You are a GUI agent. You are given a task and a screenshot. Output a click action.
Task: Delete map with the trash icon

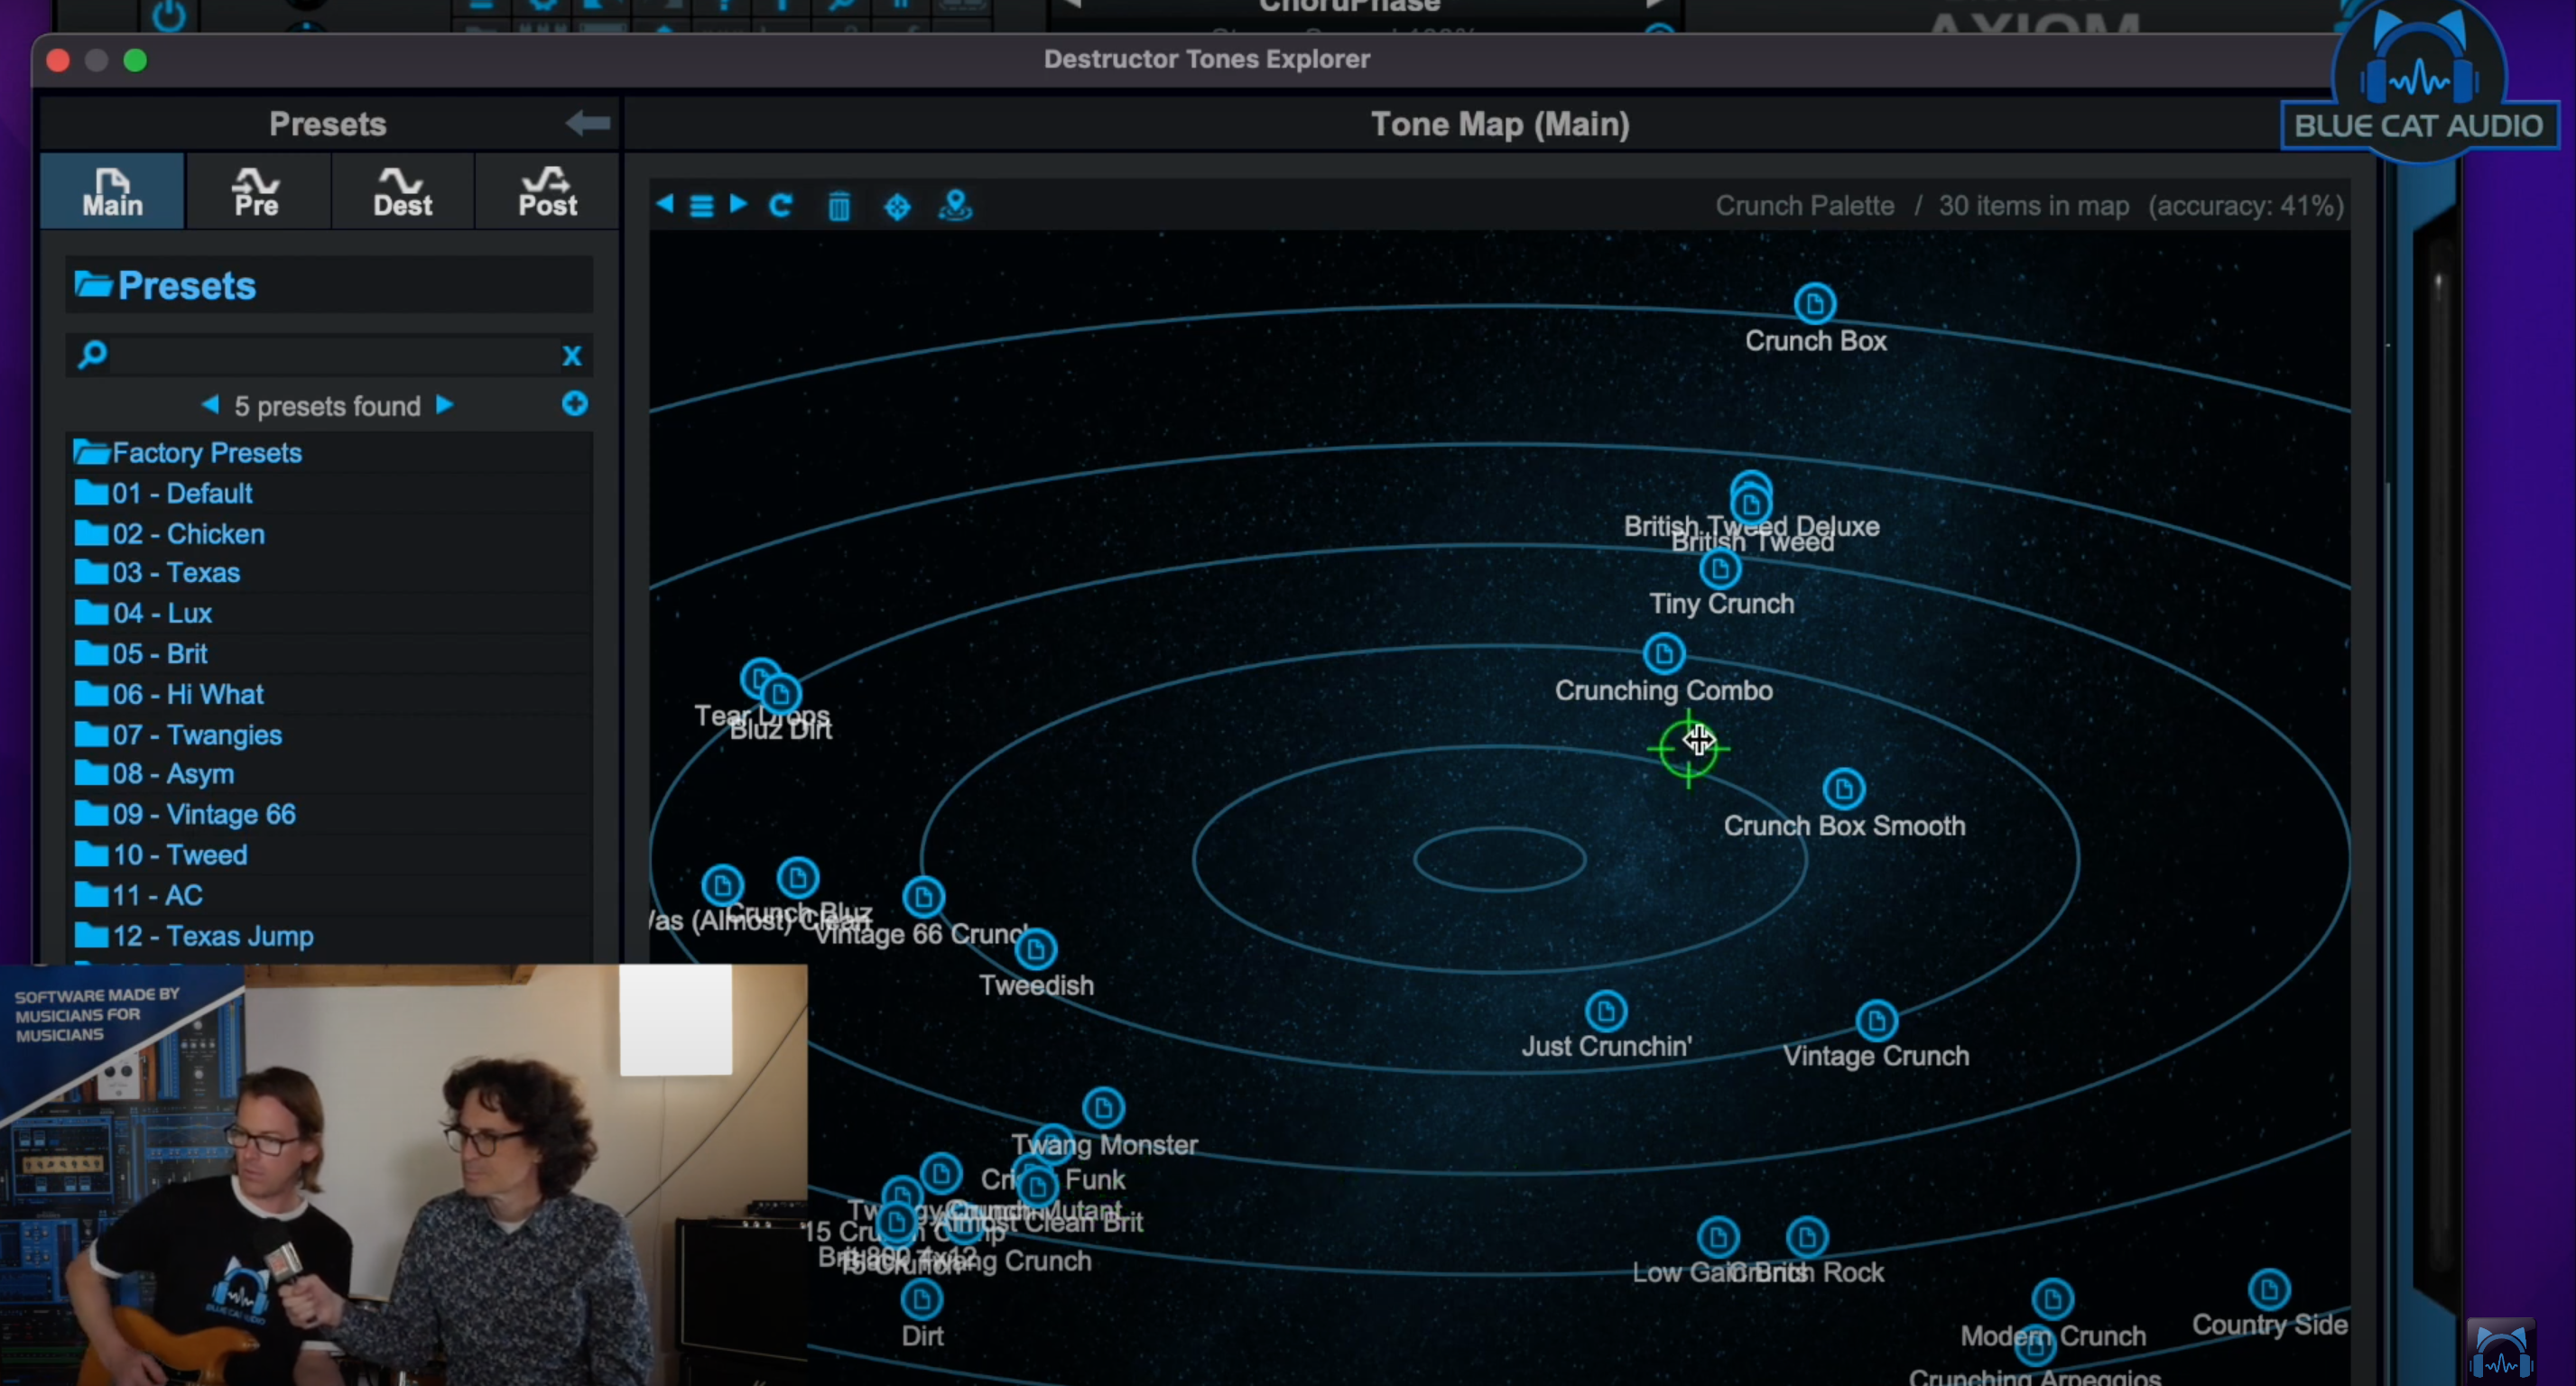pyautogui.click(x=839, y=207)
